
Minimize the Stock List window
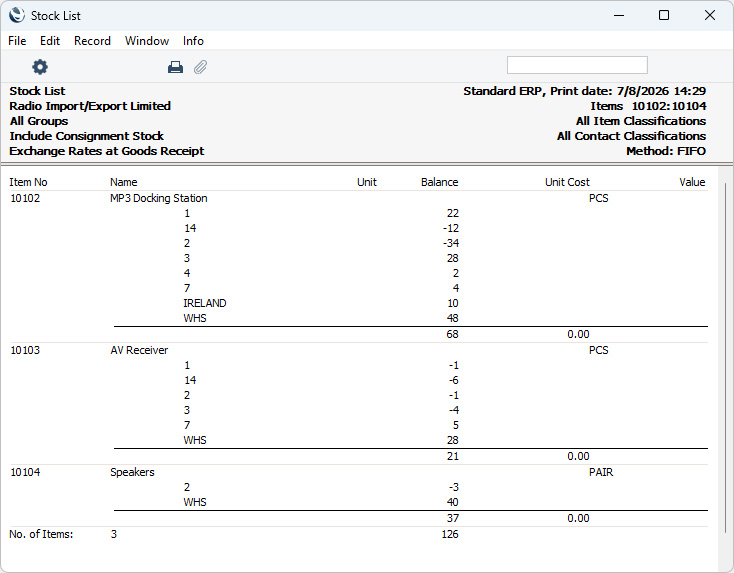pyautogui.click(x=619, y=15)
